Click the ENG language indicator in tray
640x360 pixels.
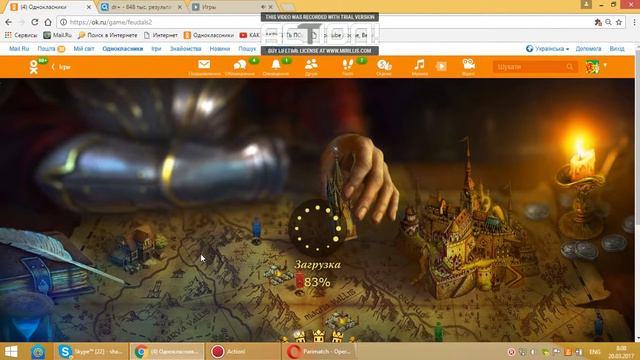595,352
